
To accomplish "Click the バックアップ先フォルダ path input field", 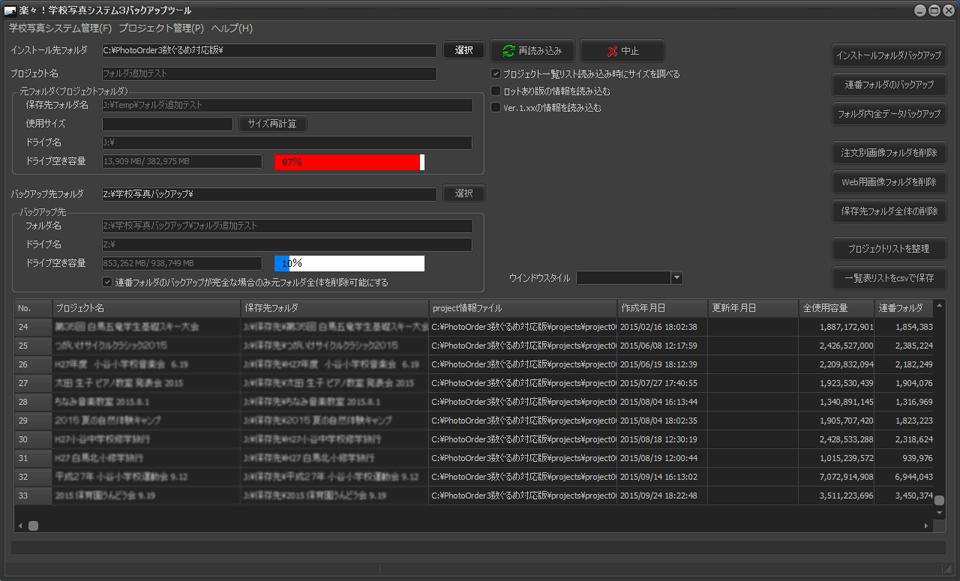I will 268,194.
